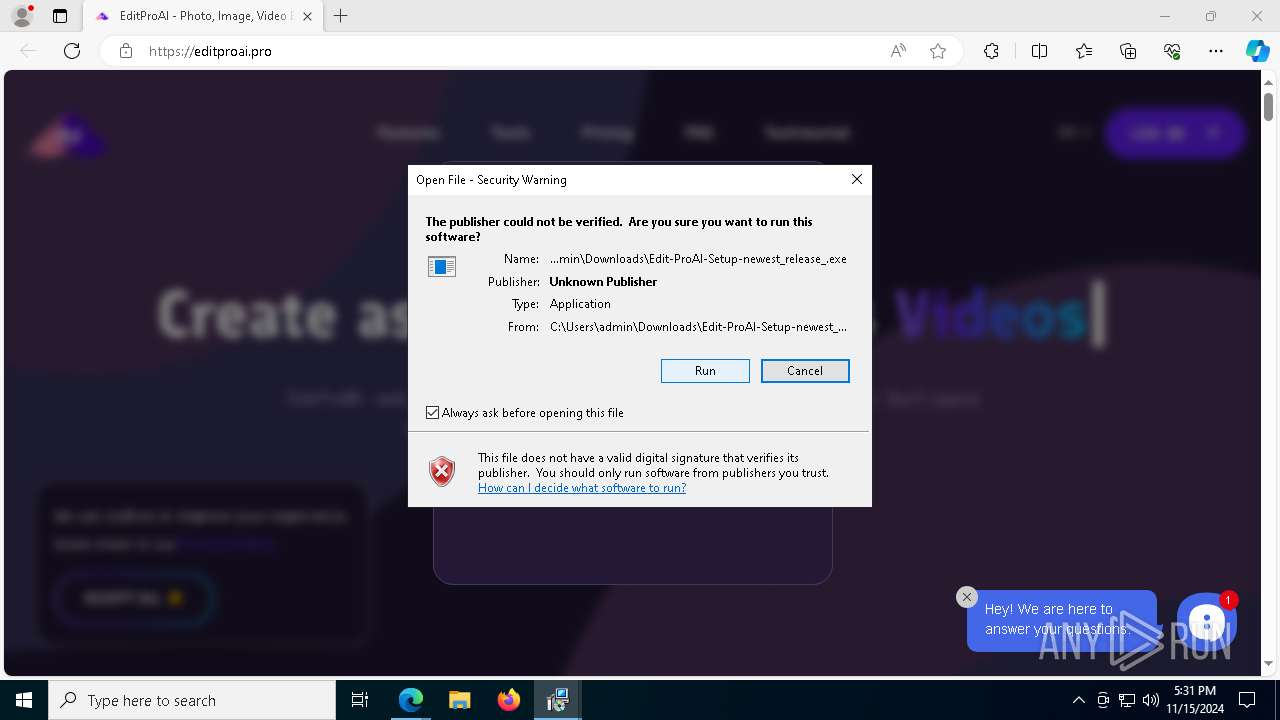Image resolution: width=1280 pixels, height=720 pixels.
Task: Toggle Read aloud icon in address bar
Action: [x=898, y=51]
